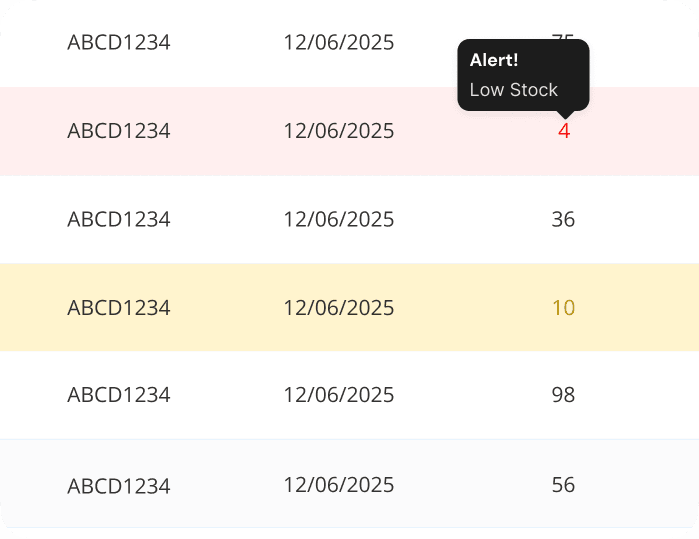Image resolution: width=699 pixels, height=539 pixels.
Task: Select the date in the quantity 36 row
Action: click(339, 219)
